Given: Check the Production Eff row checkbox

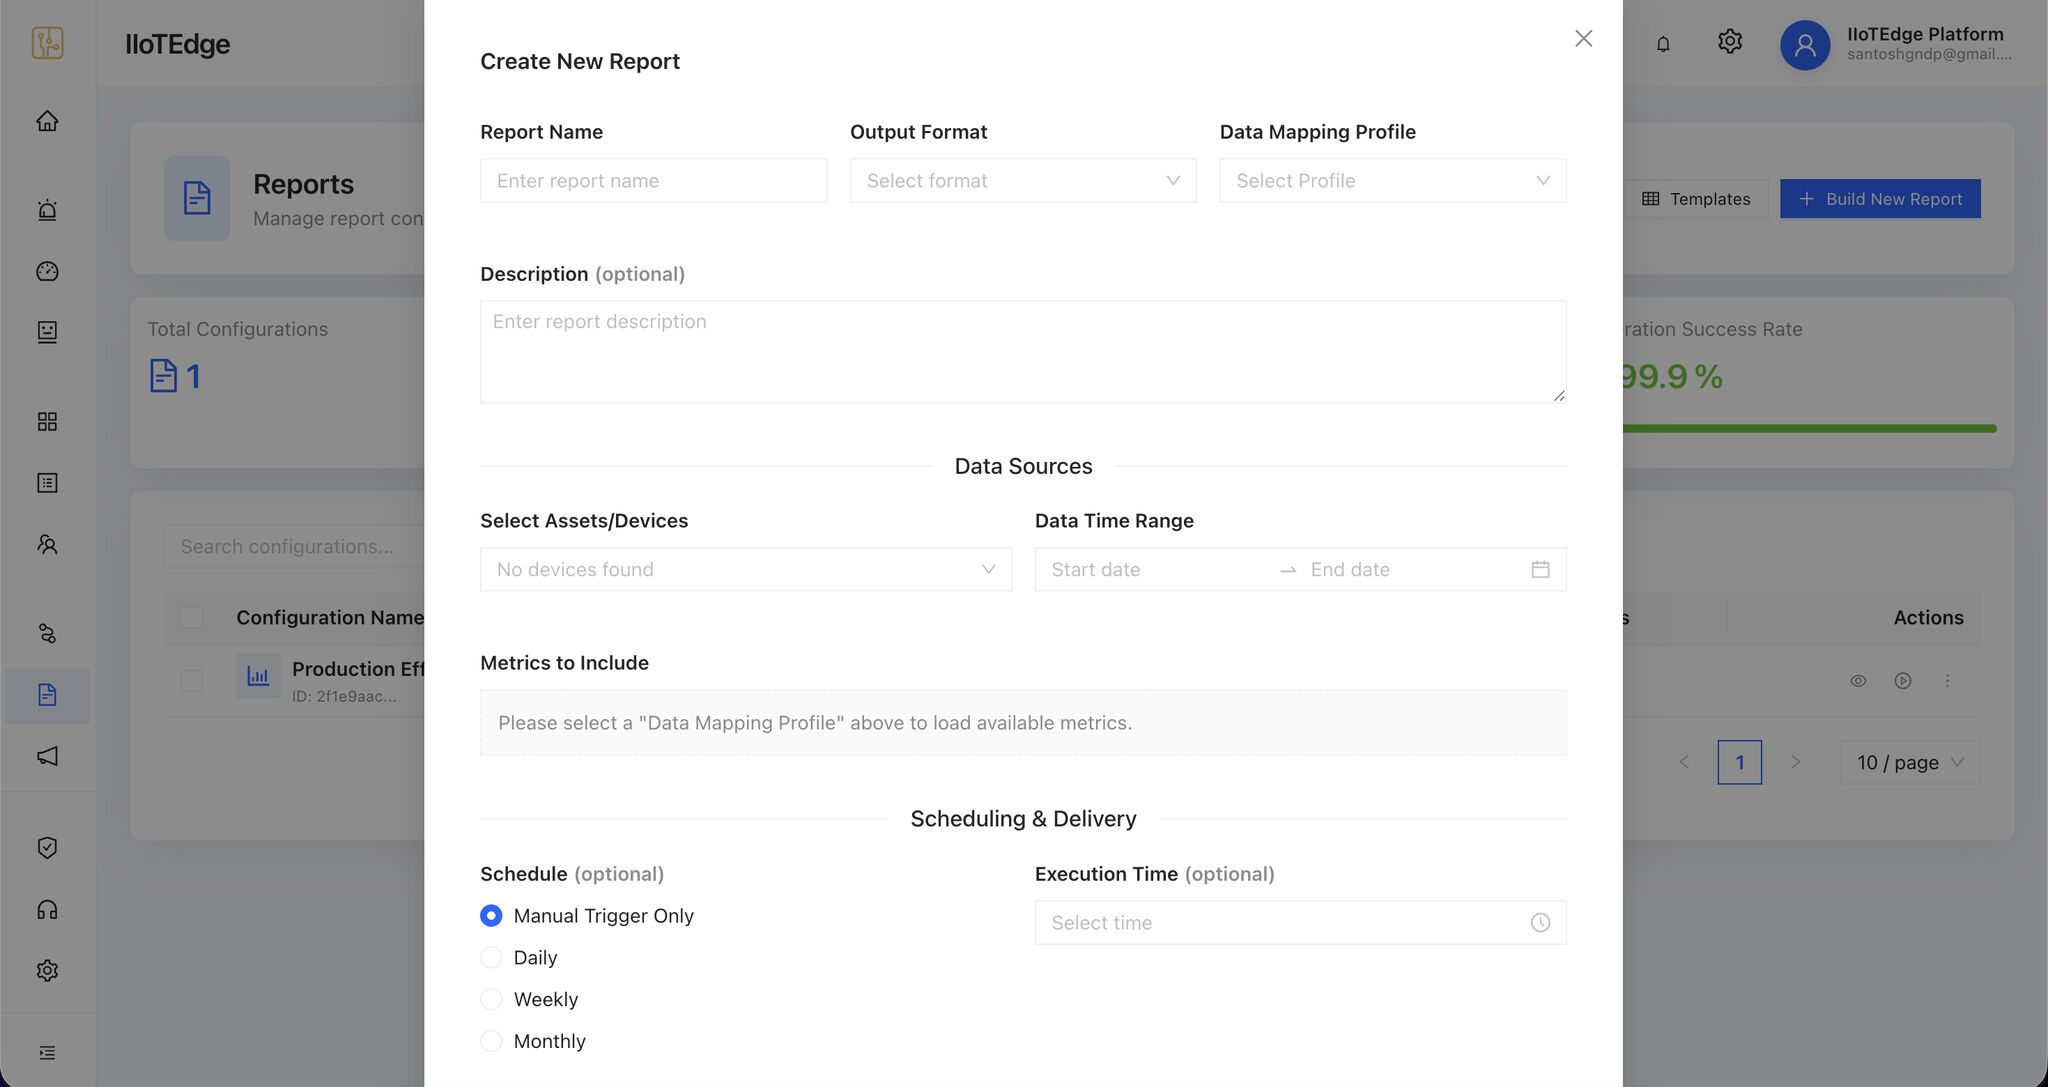Looking at the screenshot, I should 191,681.
